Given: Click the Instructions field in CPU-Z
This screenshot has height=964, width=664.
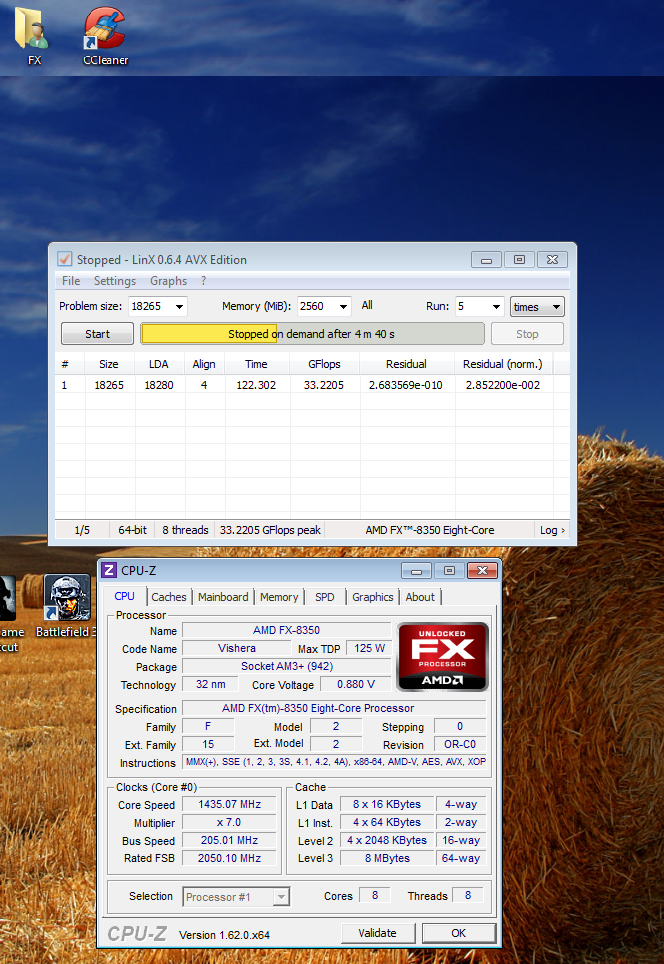Looking at the screenshot, I should 335,762.
